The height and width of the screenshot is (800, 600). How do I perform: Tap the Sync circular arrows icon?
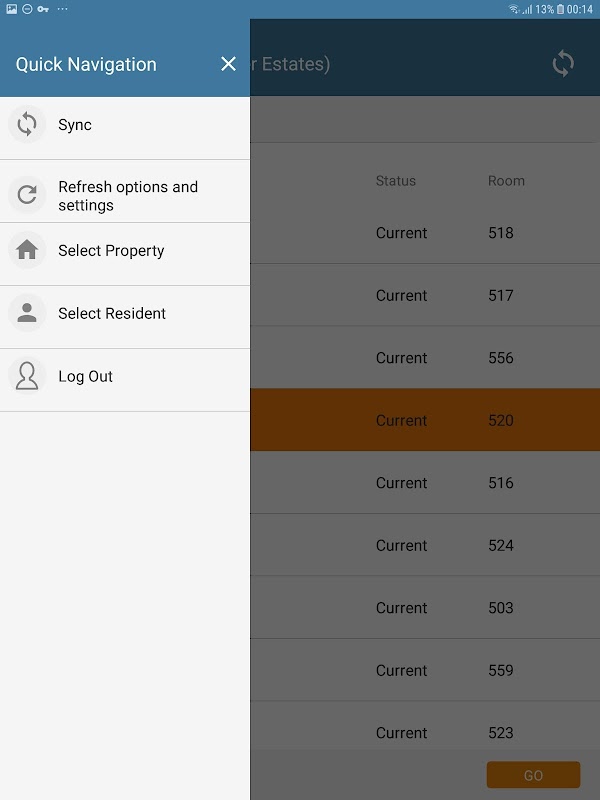point(27,125)
